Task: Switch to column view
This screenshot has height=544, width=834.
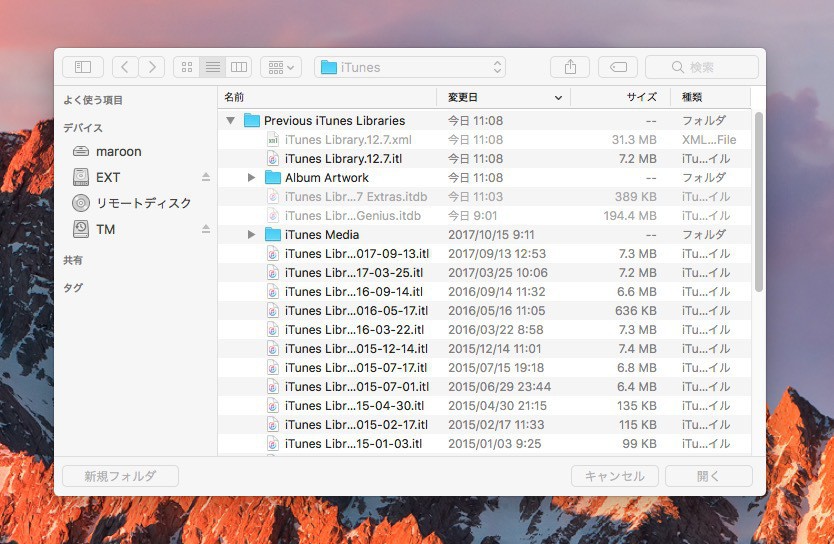Action: (x=239, y=67)
